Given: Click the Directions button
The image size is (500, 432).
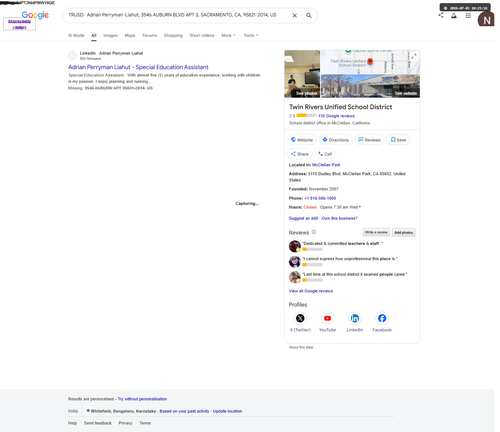Looking at the screenshot, I should click(335, 140).
